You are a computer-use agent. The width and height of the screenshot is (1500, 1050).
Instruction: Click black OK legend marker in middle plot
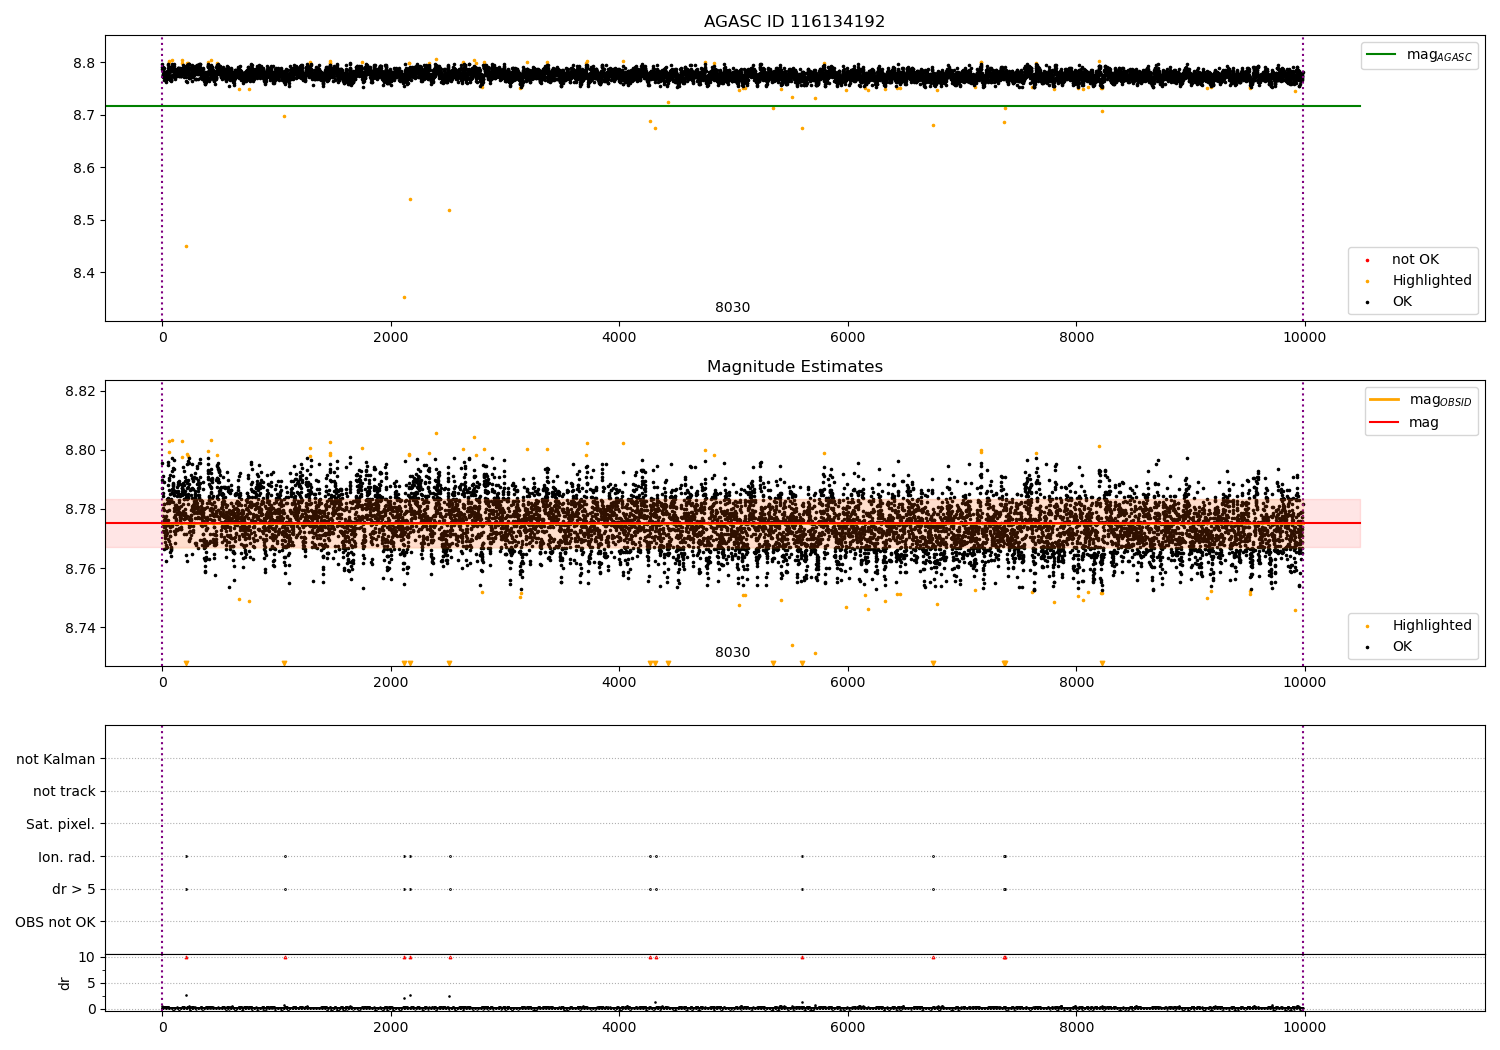tap(1367, 647)
